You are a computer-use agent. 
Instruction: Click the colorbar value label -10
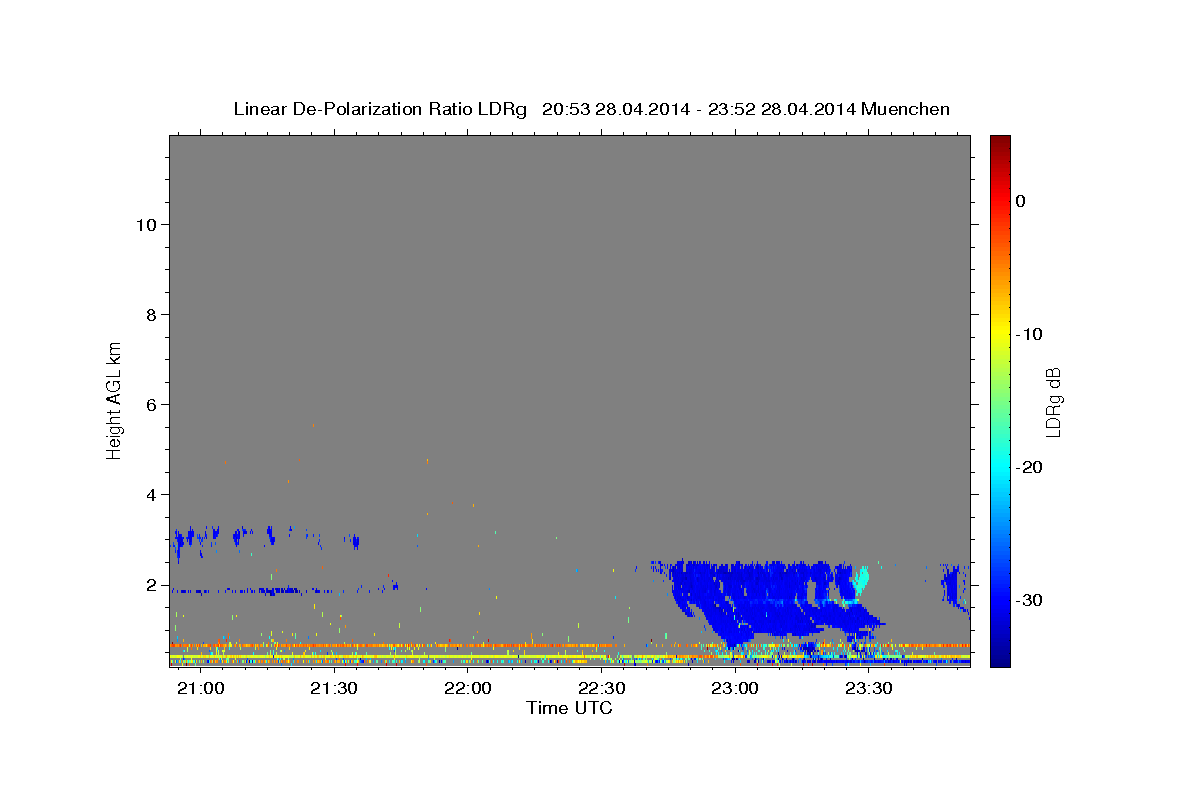click(1029, 334)
